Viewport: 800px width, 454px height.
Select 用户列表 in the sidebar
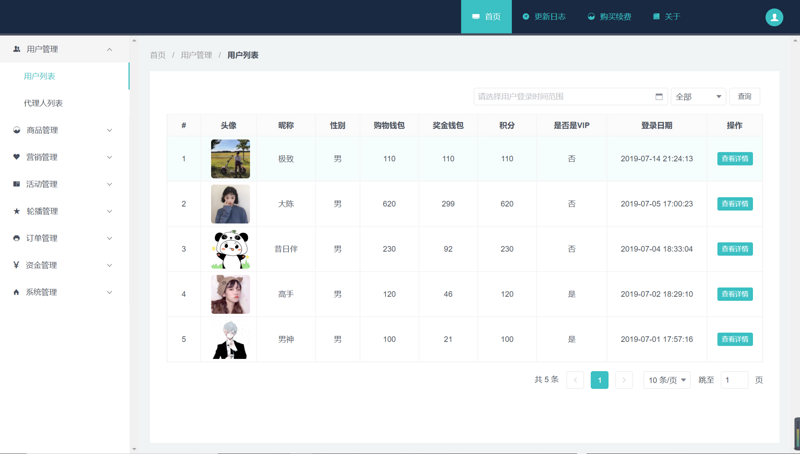(x=65, y=76)
